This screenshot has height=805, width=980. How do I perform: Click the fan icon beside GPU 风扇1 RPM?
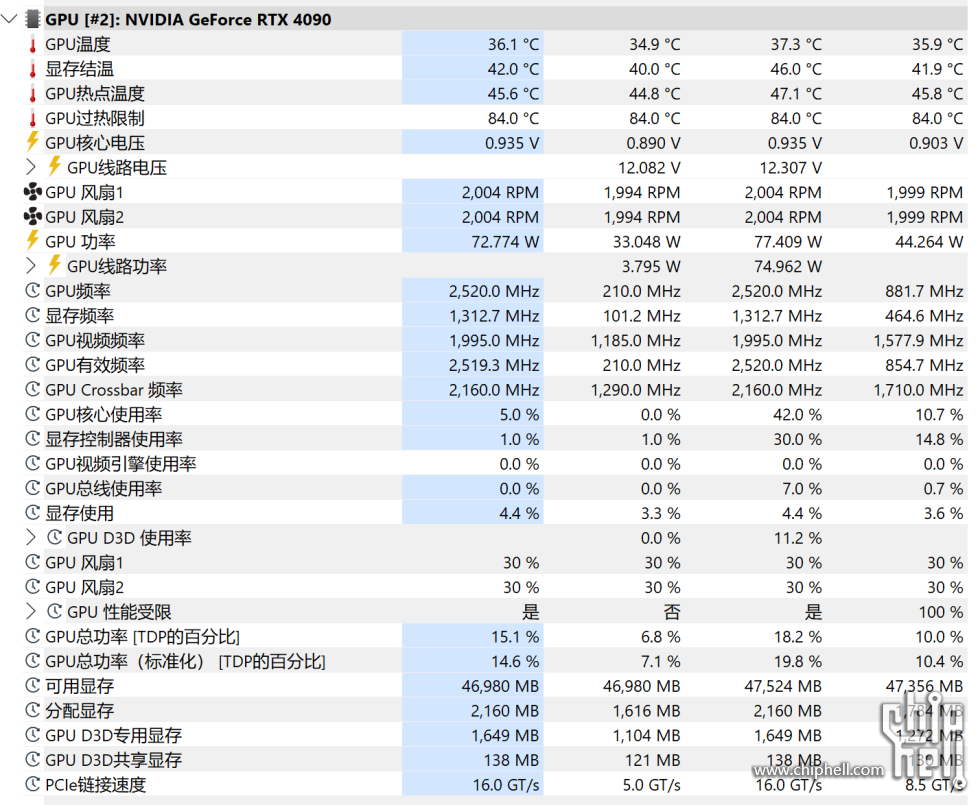32,192
